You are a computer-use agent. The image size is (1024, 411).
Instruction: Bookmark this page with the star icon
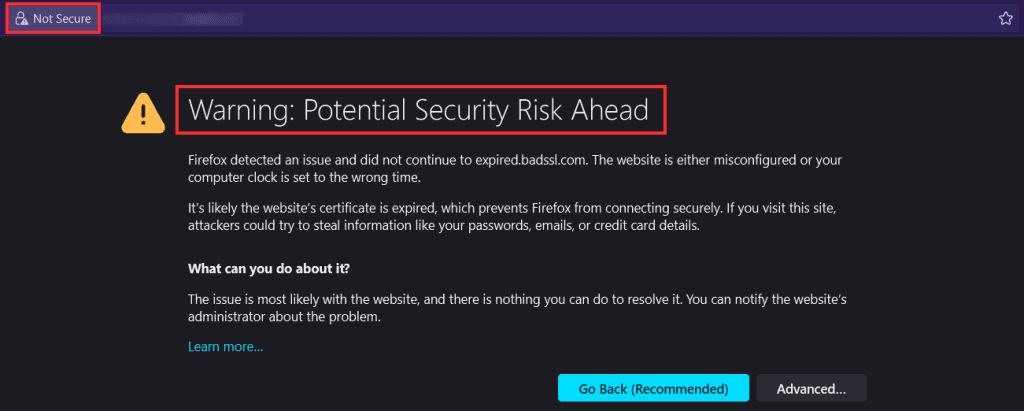pos(1006,19)
